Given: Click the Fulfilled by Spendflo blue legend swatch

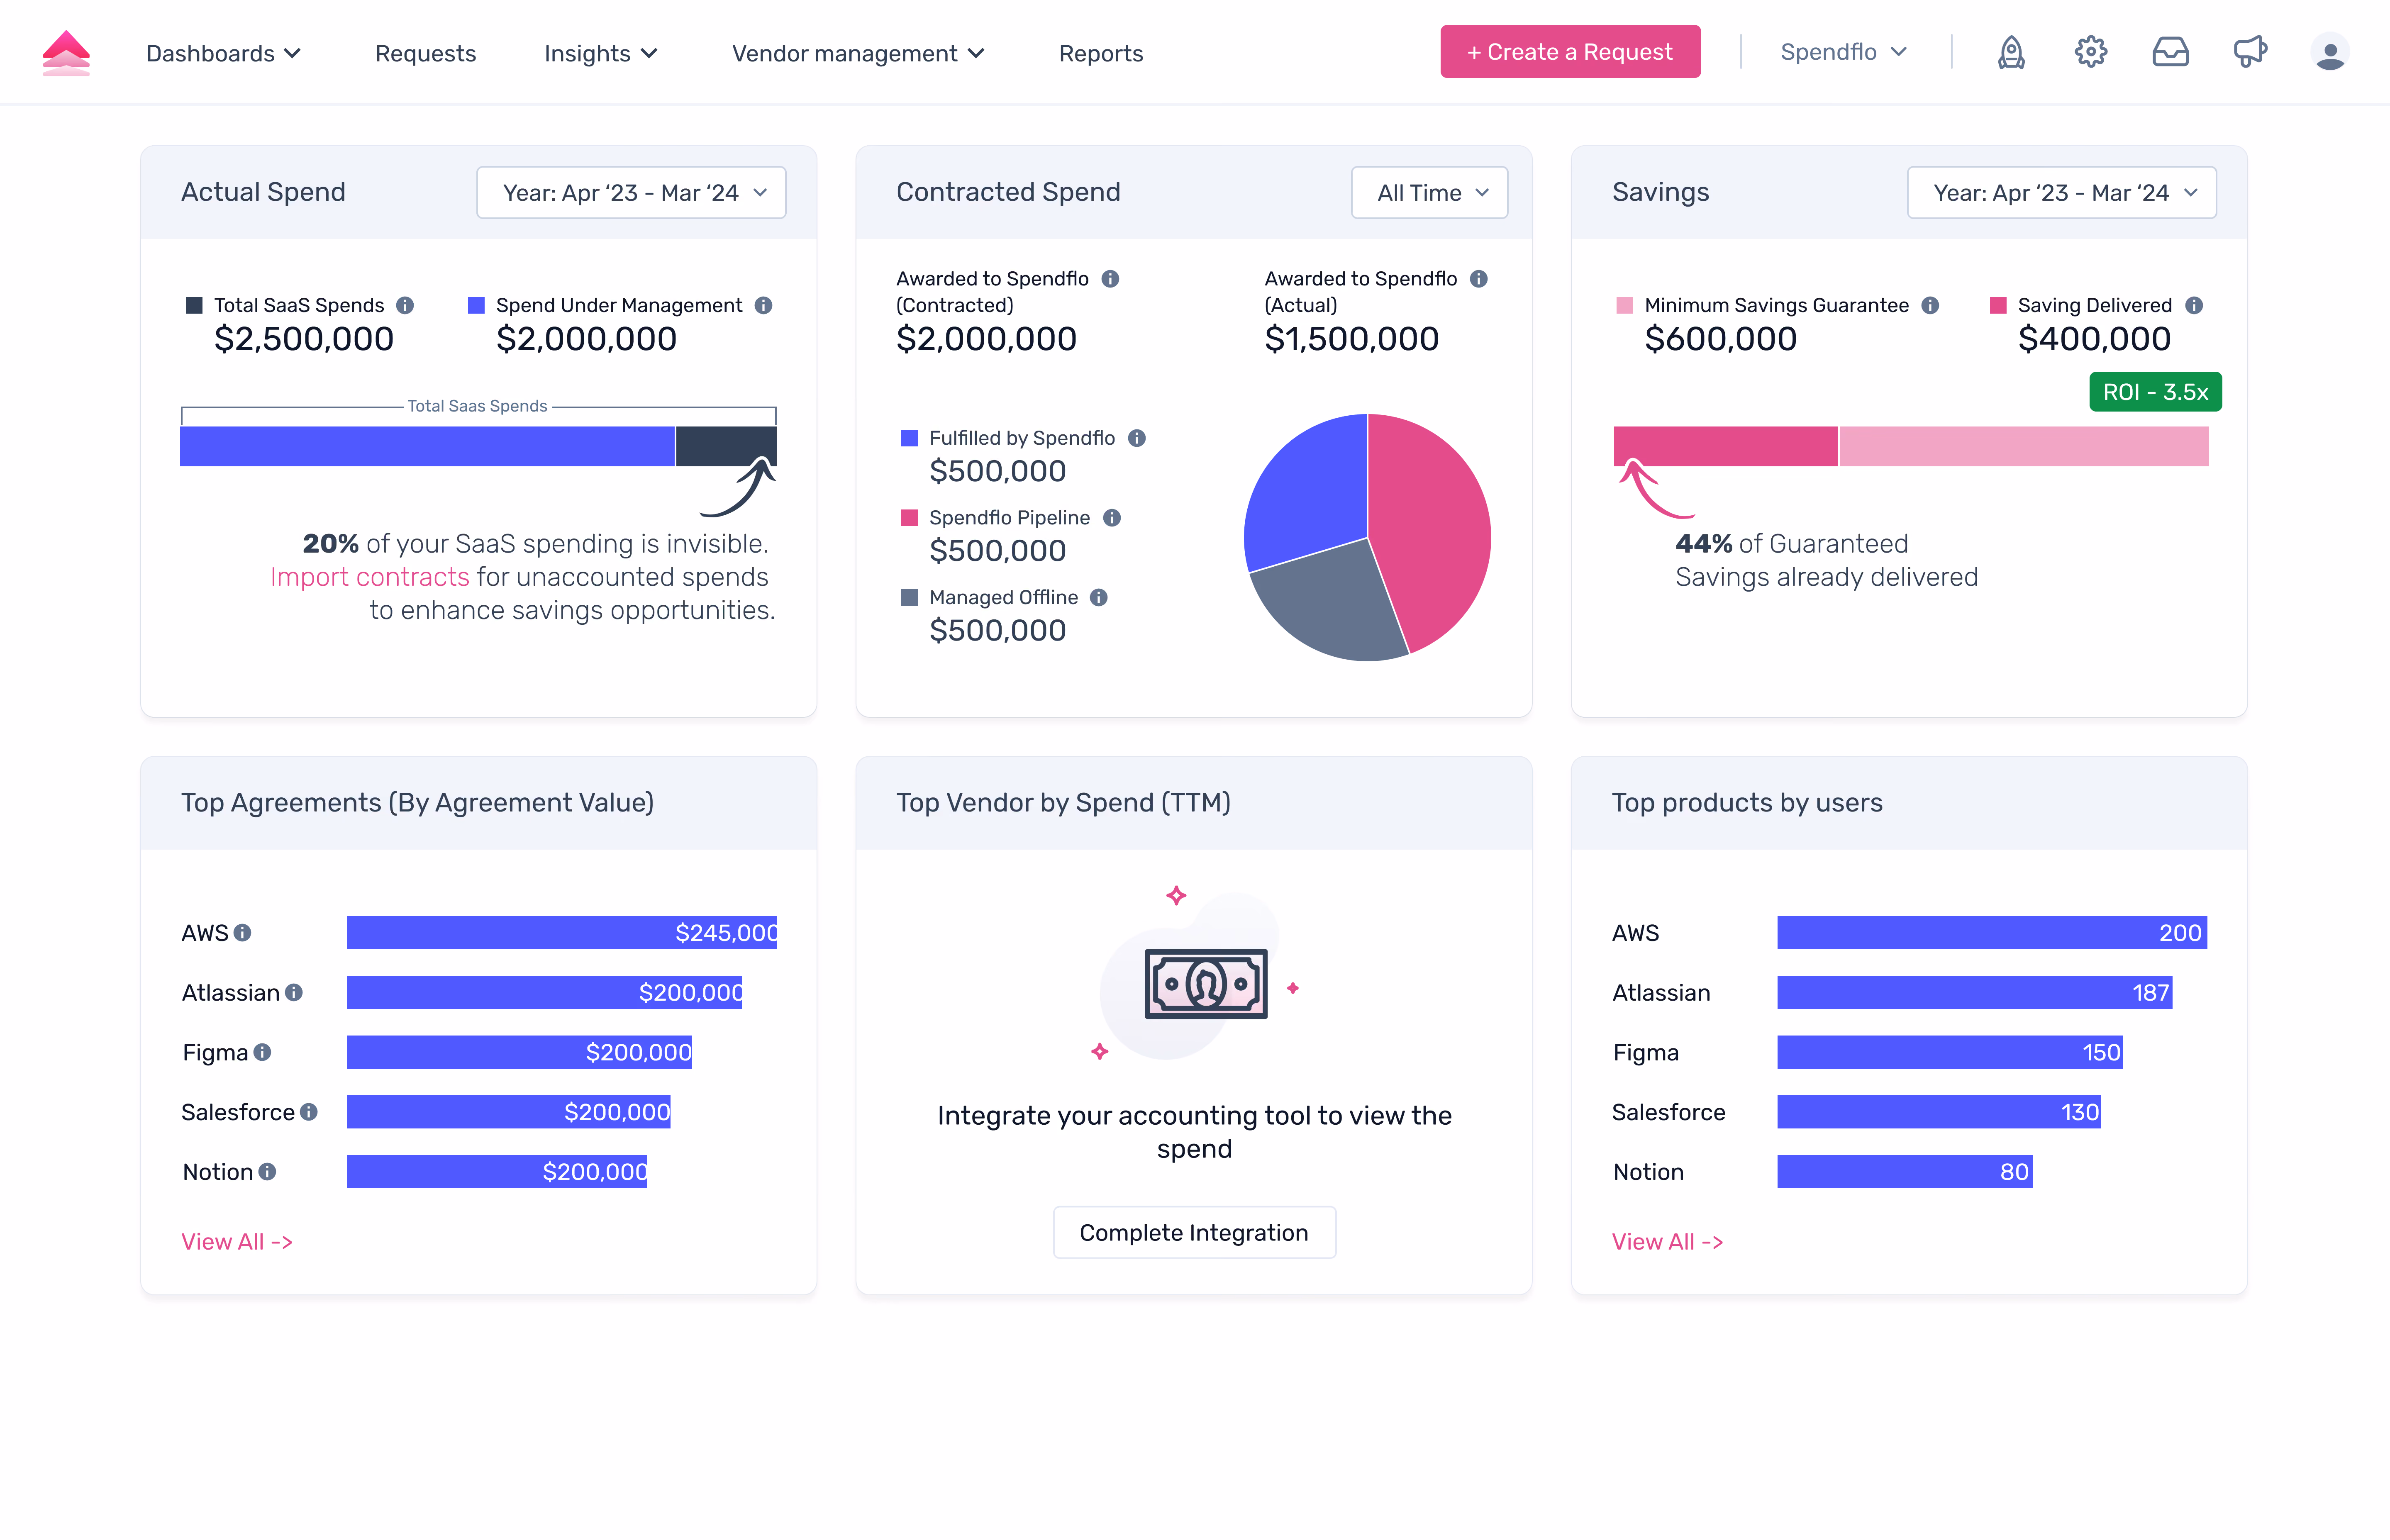Looking at the screenshot, I should click(909, 438).
